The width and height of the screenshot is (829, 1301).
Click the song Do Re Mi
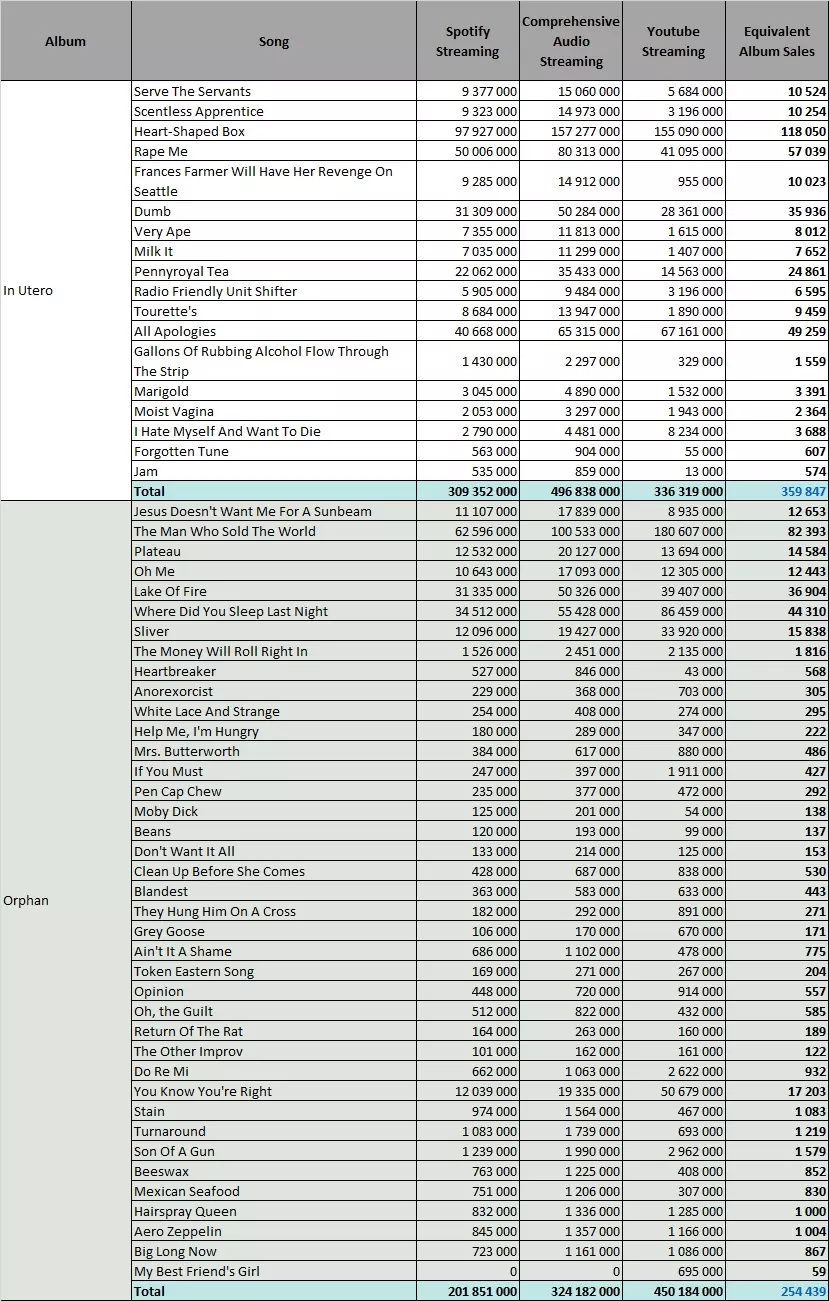click(274, 1071)
